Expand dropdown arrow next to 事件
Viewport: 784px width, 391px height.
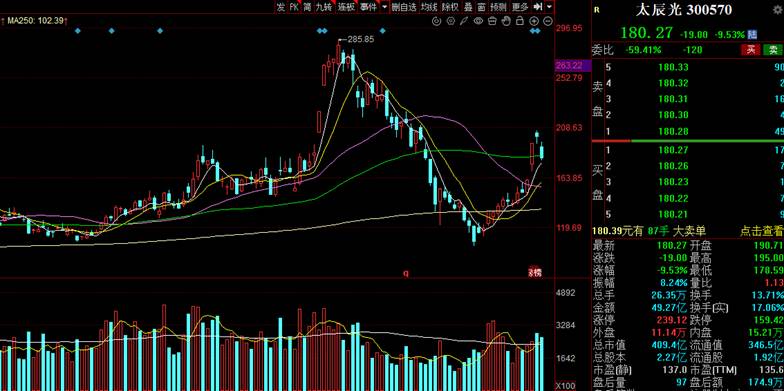point(384,7)
